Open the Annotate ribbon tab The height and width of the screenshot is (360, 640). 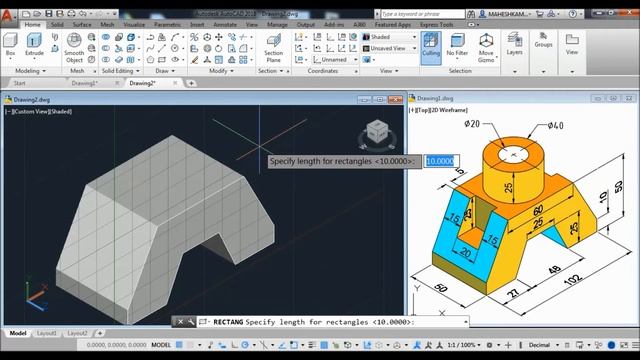click(225, 24)
